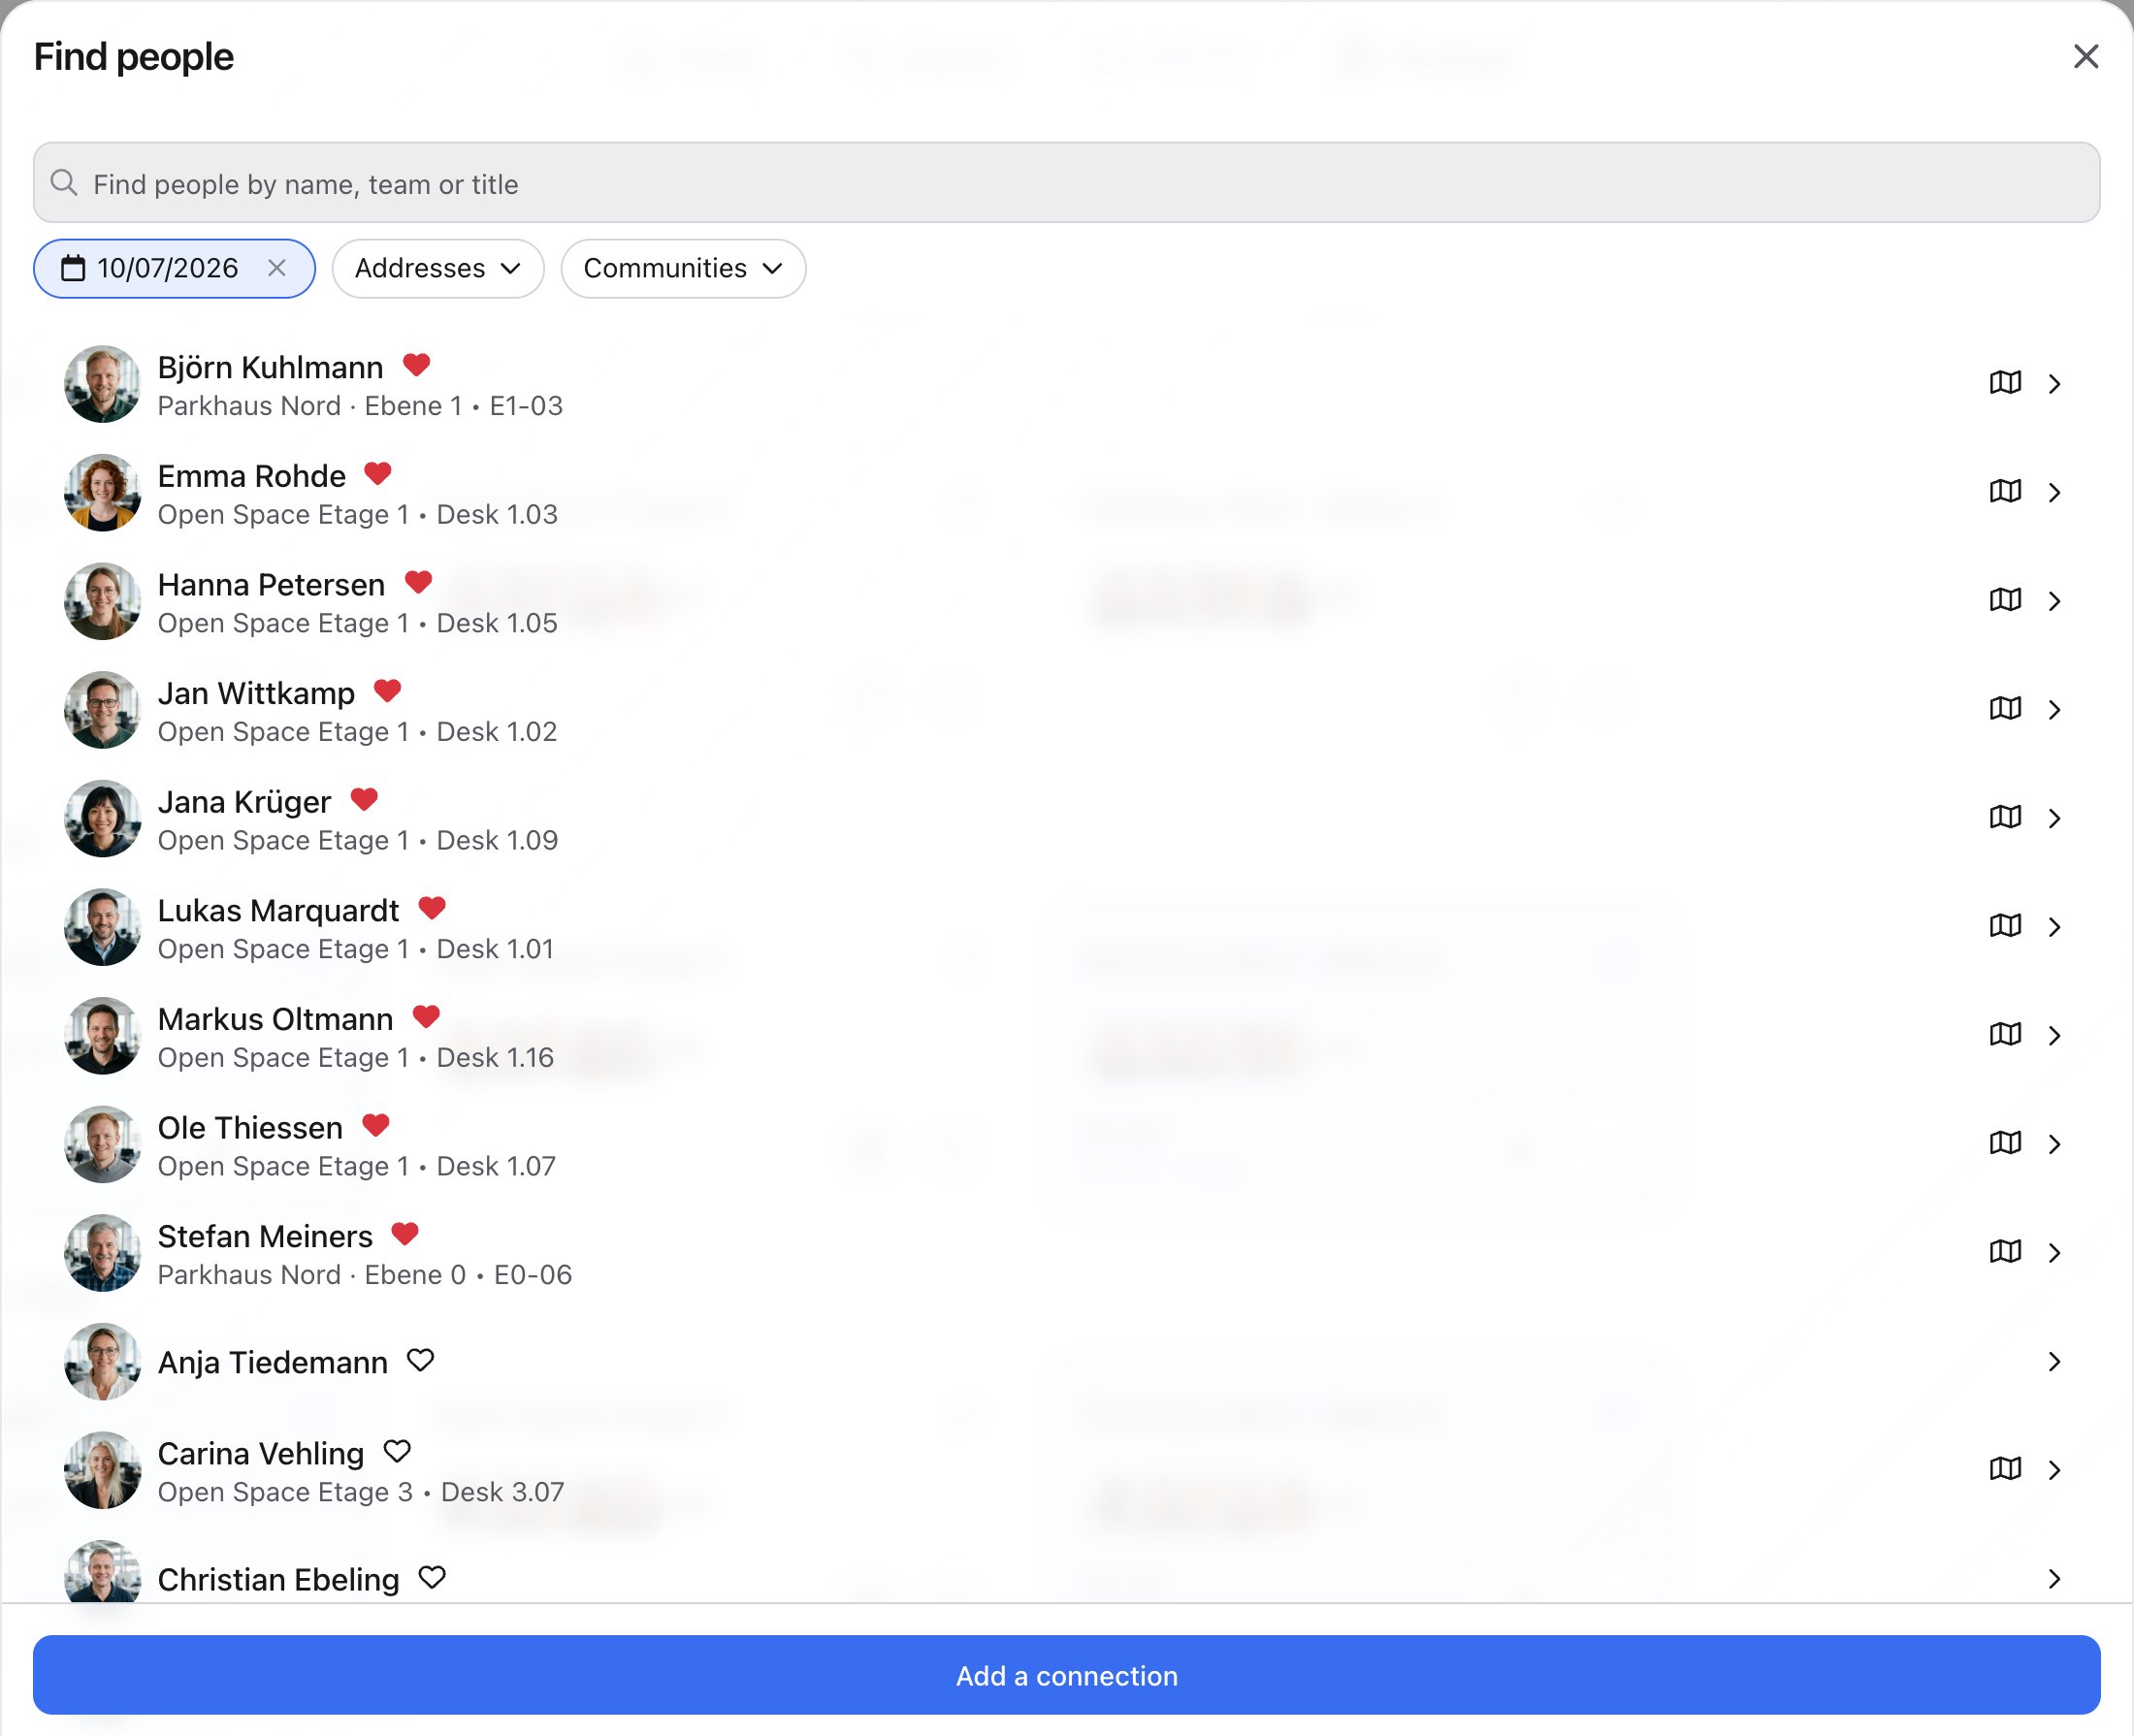Unfavorite Björn Kuhlmann with the red heart
This screenshot has height=1736, width=2134.
(416, 365)
